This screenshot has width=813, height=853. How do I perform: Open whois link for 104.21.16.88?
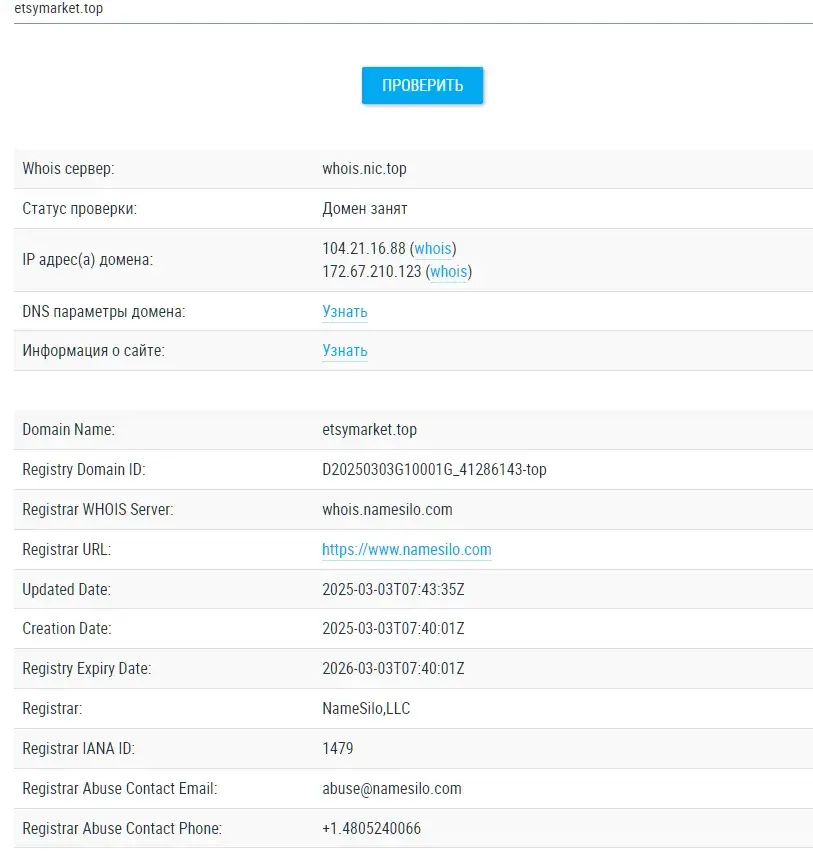coord(433,249)
